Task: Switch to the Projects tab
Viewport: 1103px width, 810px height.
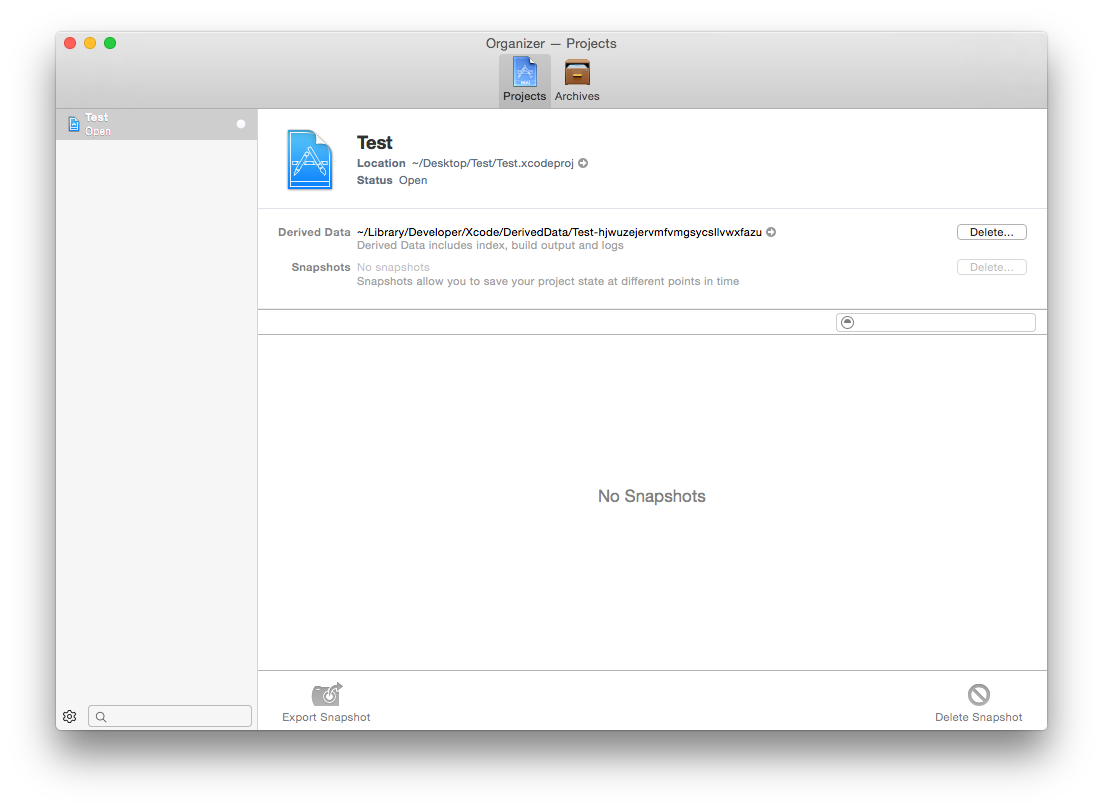Action: (525, 80)
